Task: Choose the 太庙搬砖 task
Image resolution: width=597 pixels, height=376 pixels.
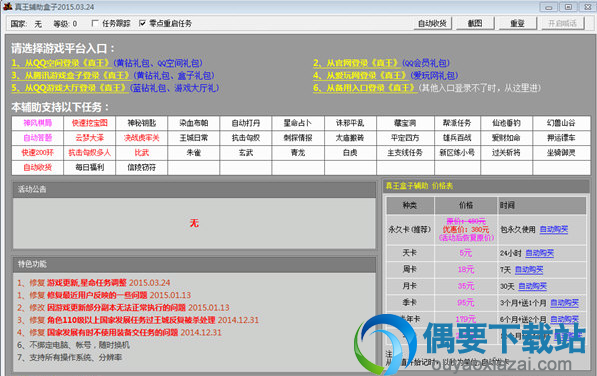Action: pyautogui.click(x=350, y=138)
